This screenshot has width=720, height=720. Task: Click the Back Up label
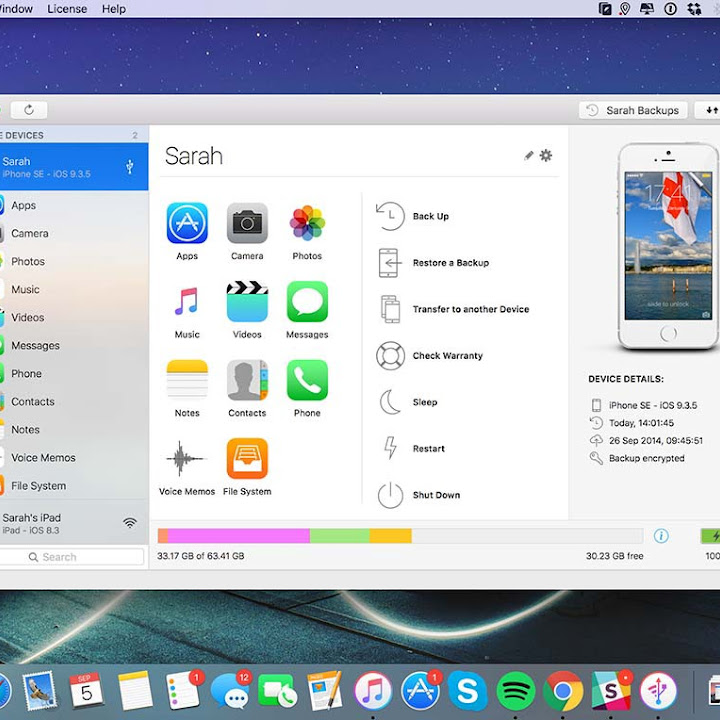point(431,216)
